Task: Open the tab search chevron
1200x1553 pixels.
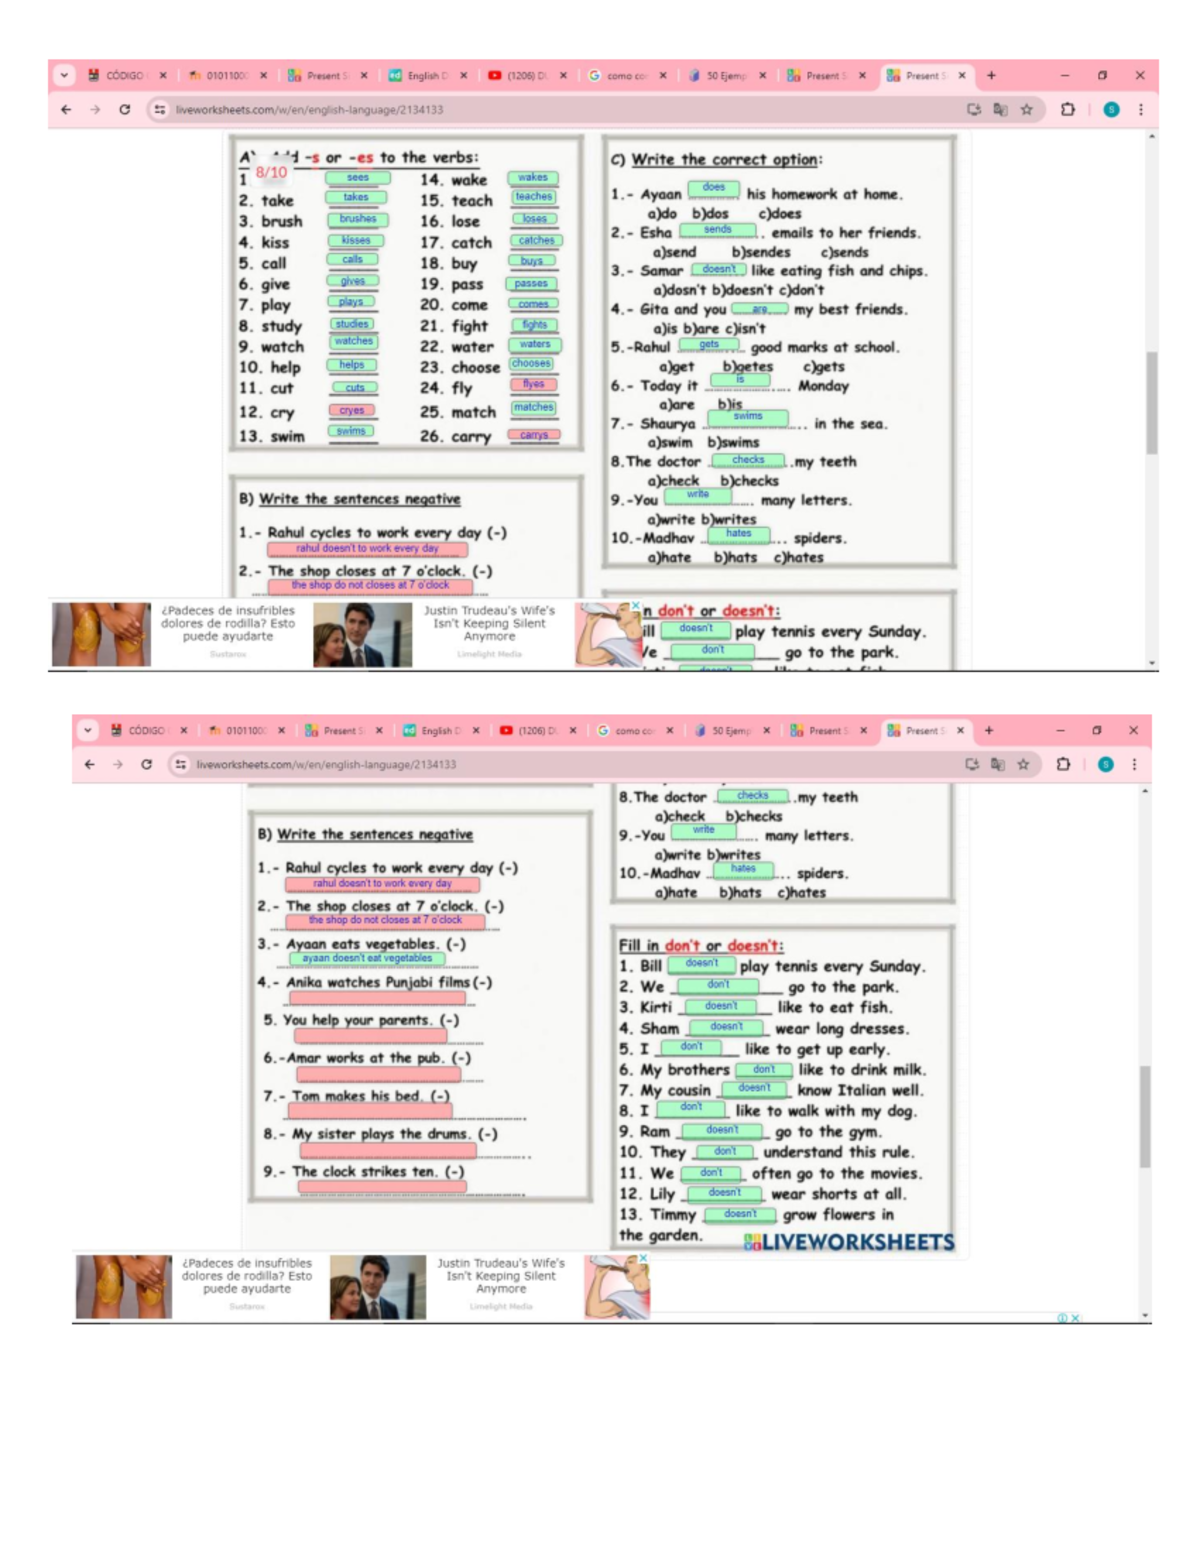Action: (62, 74)
